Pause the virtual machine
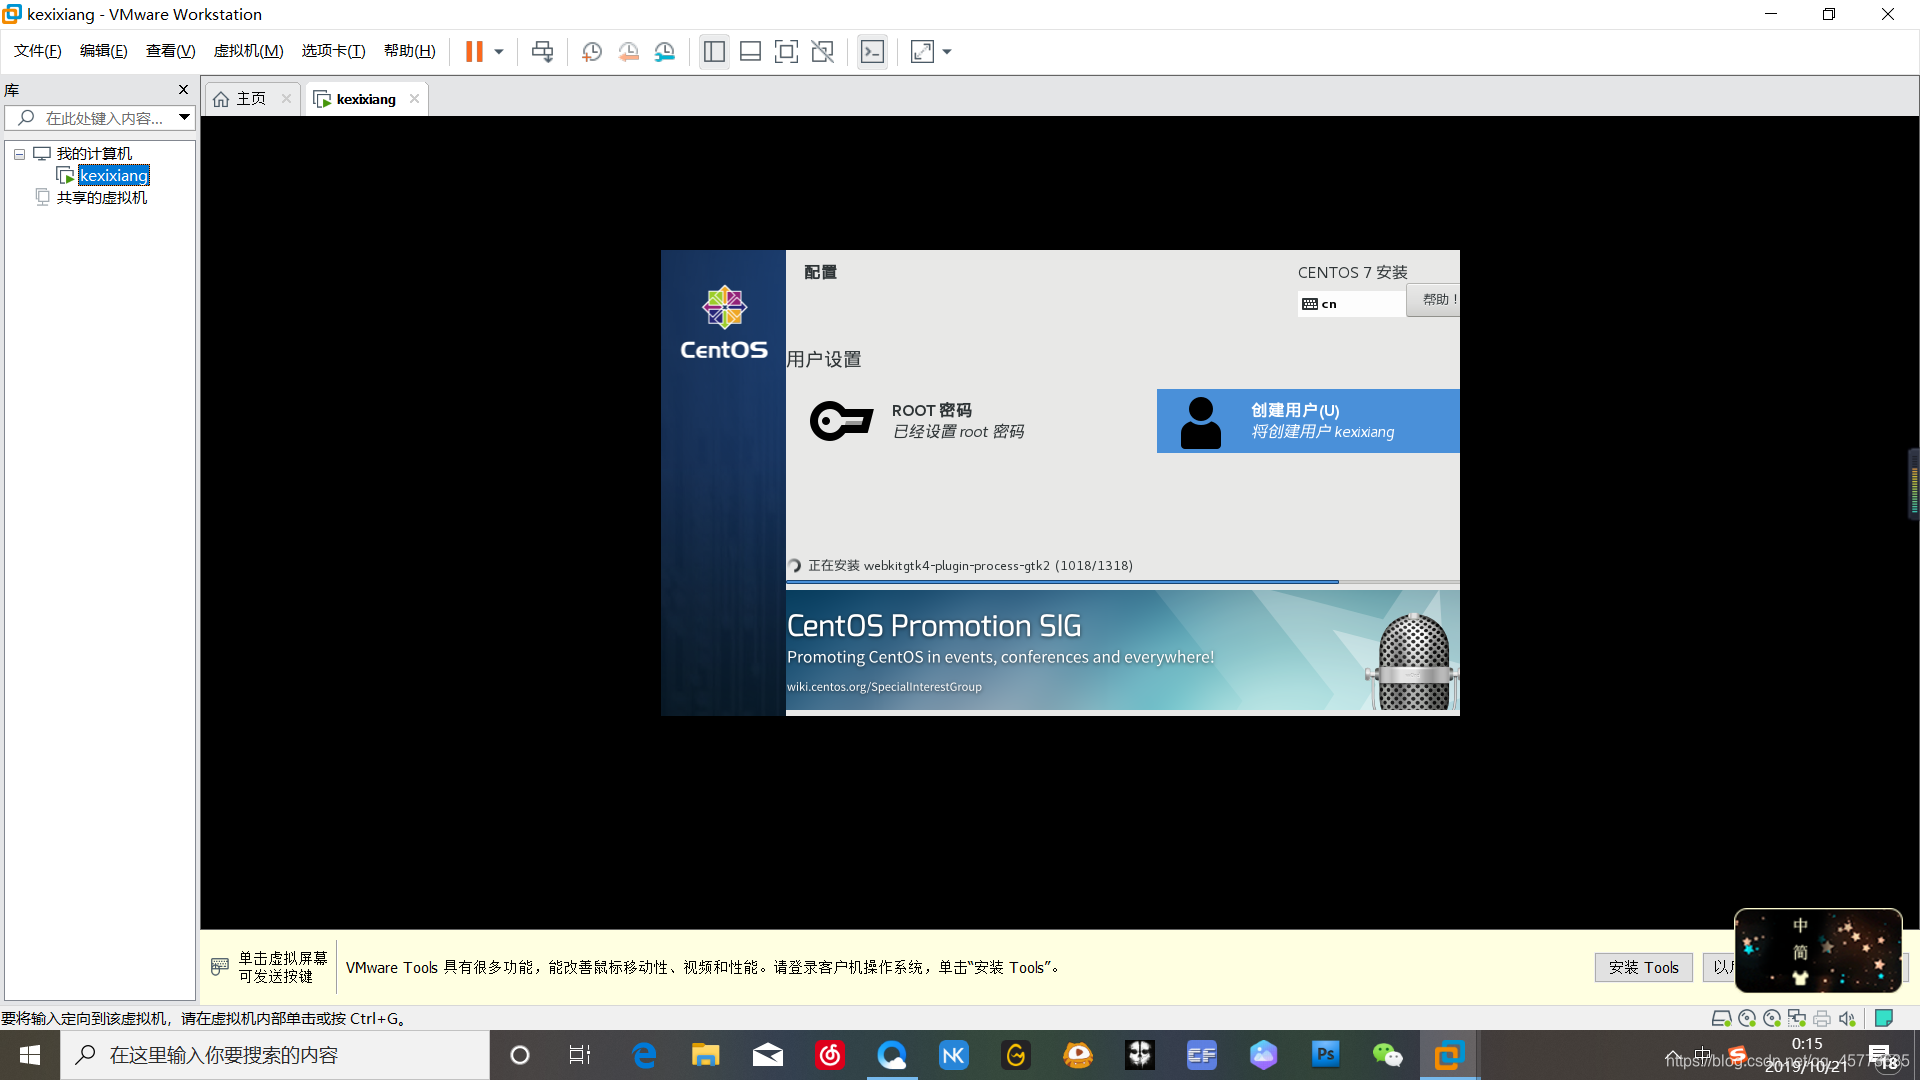 coord(474,51)
